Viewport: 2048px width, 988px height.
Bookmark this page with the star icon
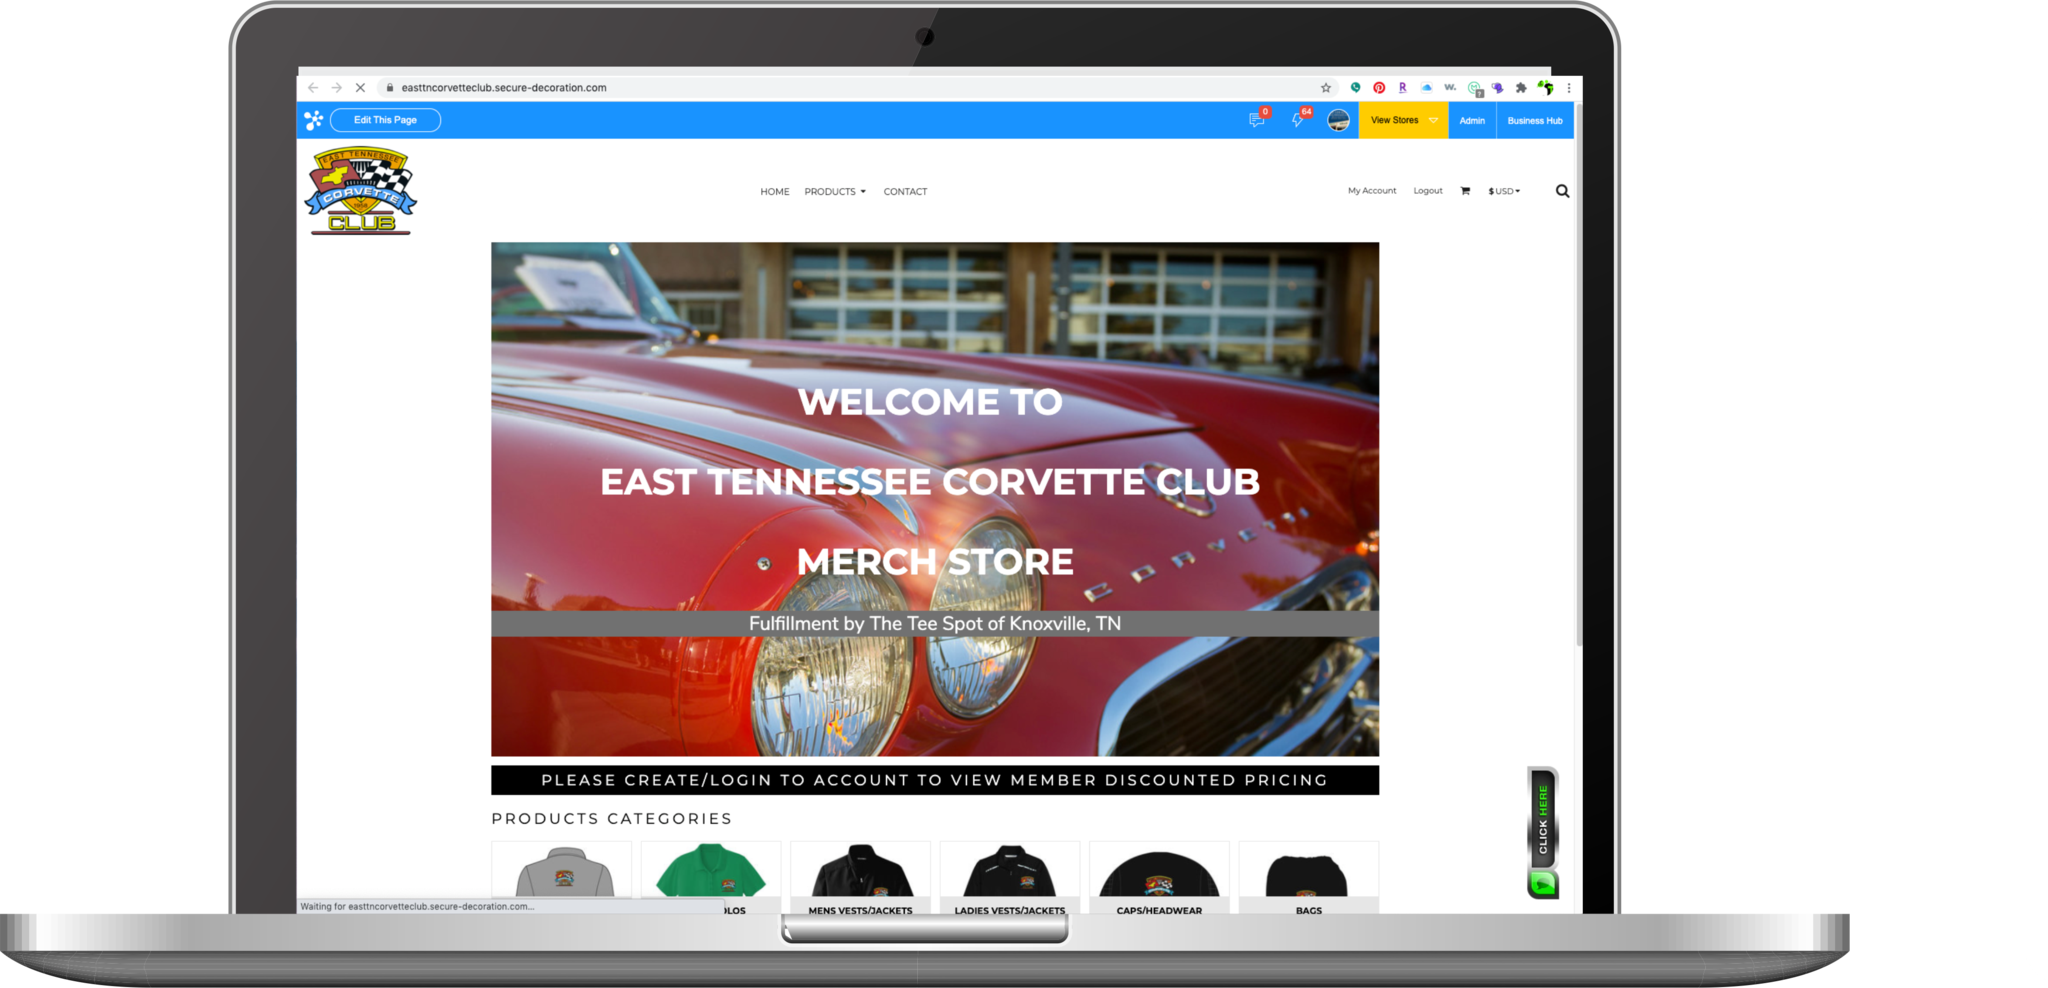1326,88
